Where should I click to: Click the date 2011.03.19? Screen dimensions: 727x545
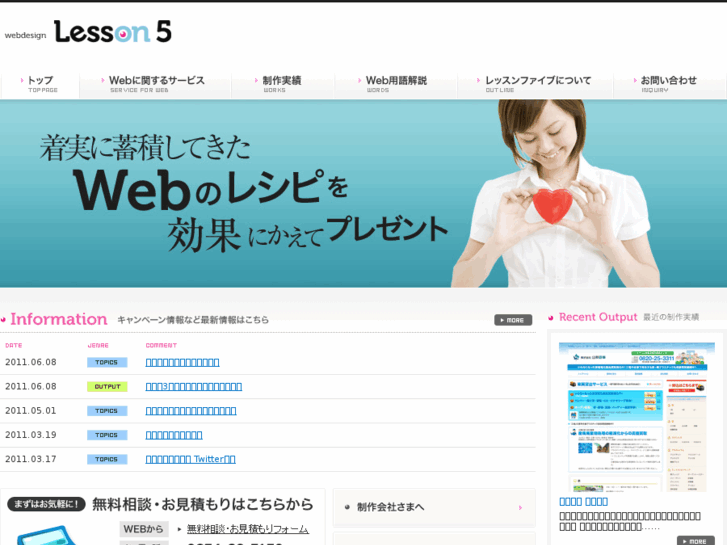pos(31,435)
